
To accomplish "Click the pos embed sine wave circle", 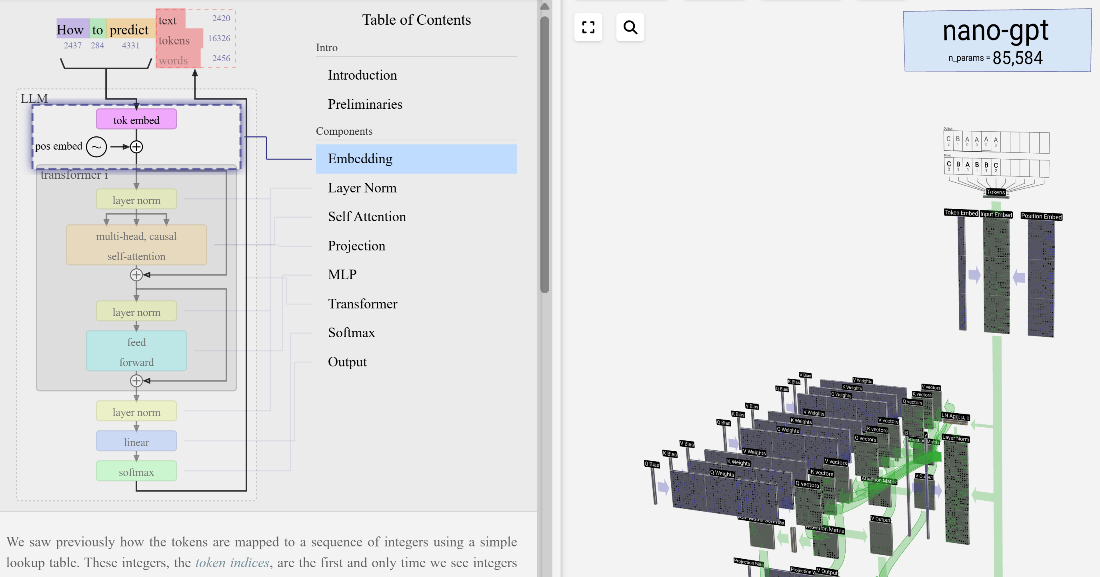I will pyautogui.click(x=96, y=147).
